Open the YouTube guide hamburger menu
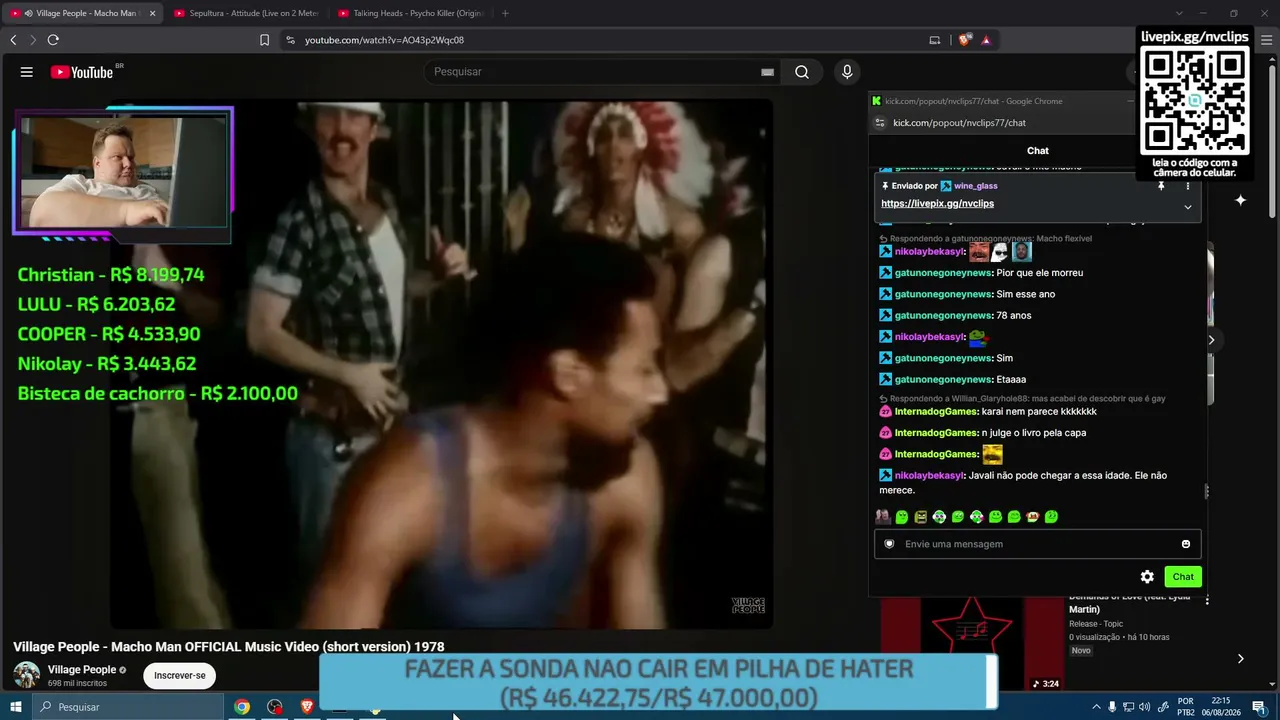 (x=27, y=72)
